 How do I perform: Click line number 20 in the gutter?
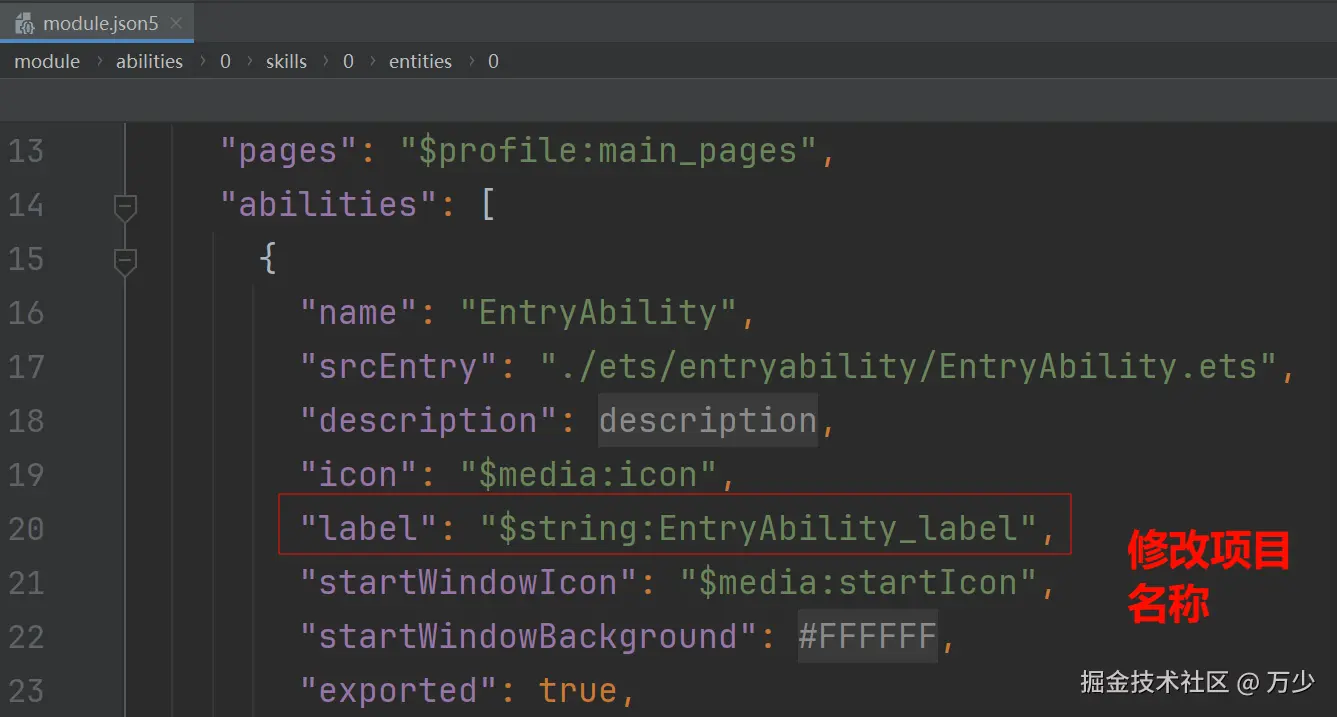coord(26,529)
